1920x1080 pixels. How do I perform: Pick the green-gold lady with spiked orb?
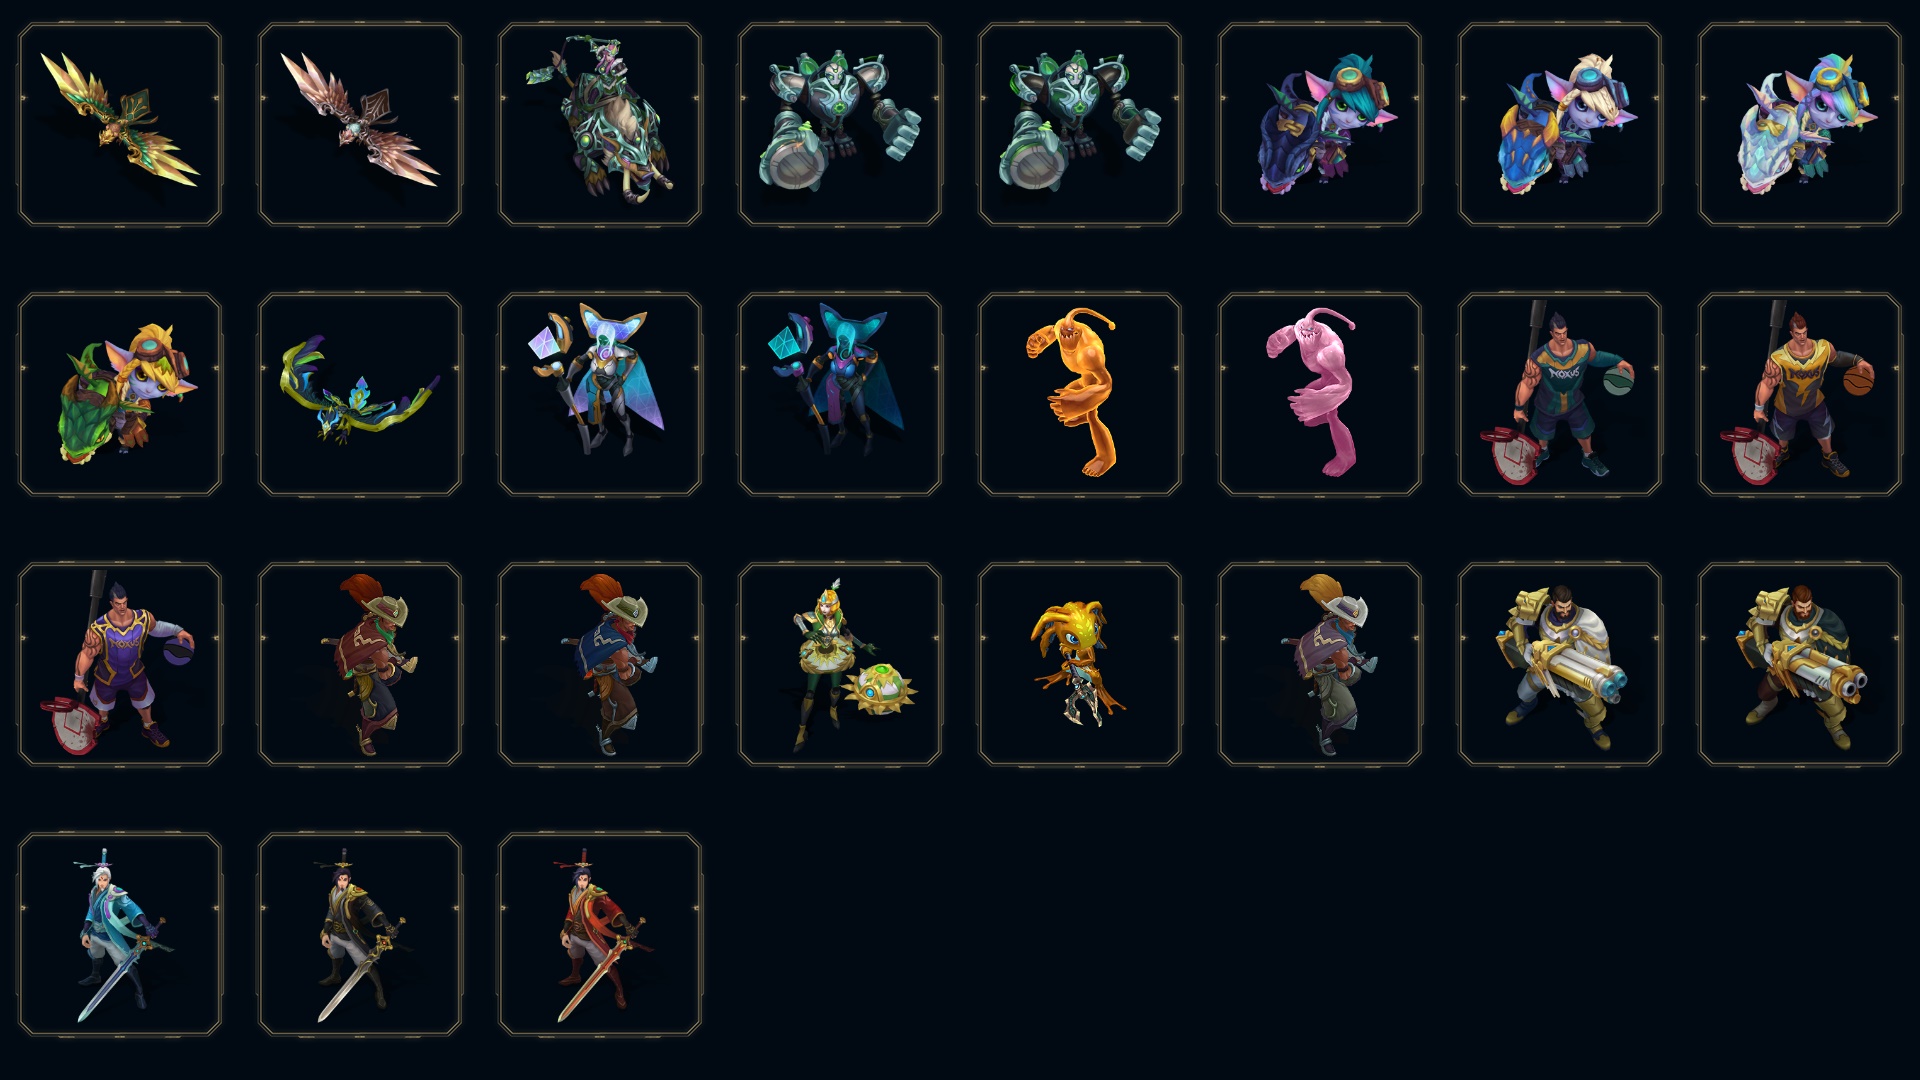click(840, 664)
